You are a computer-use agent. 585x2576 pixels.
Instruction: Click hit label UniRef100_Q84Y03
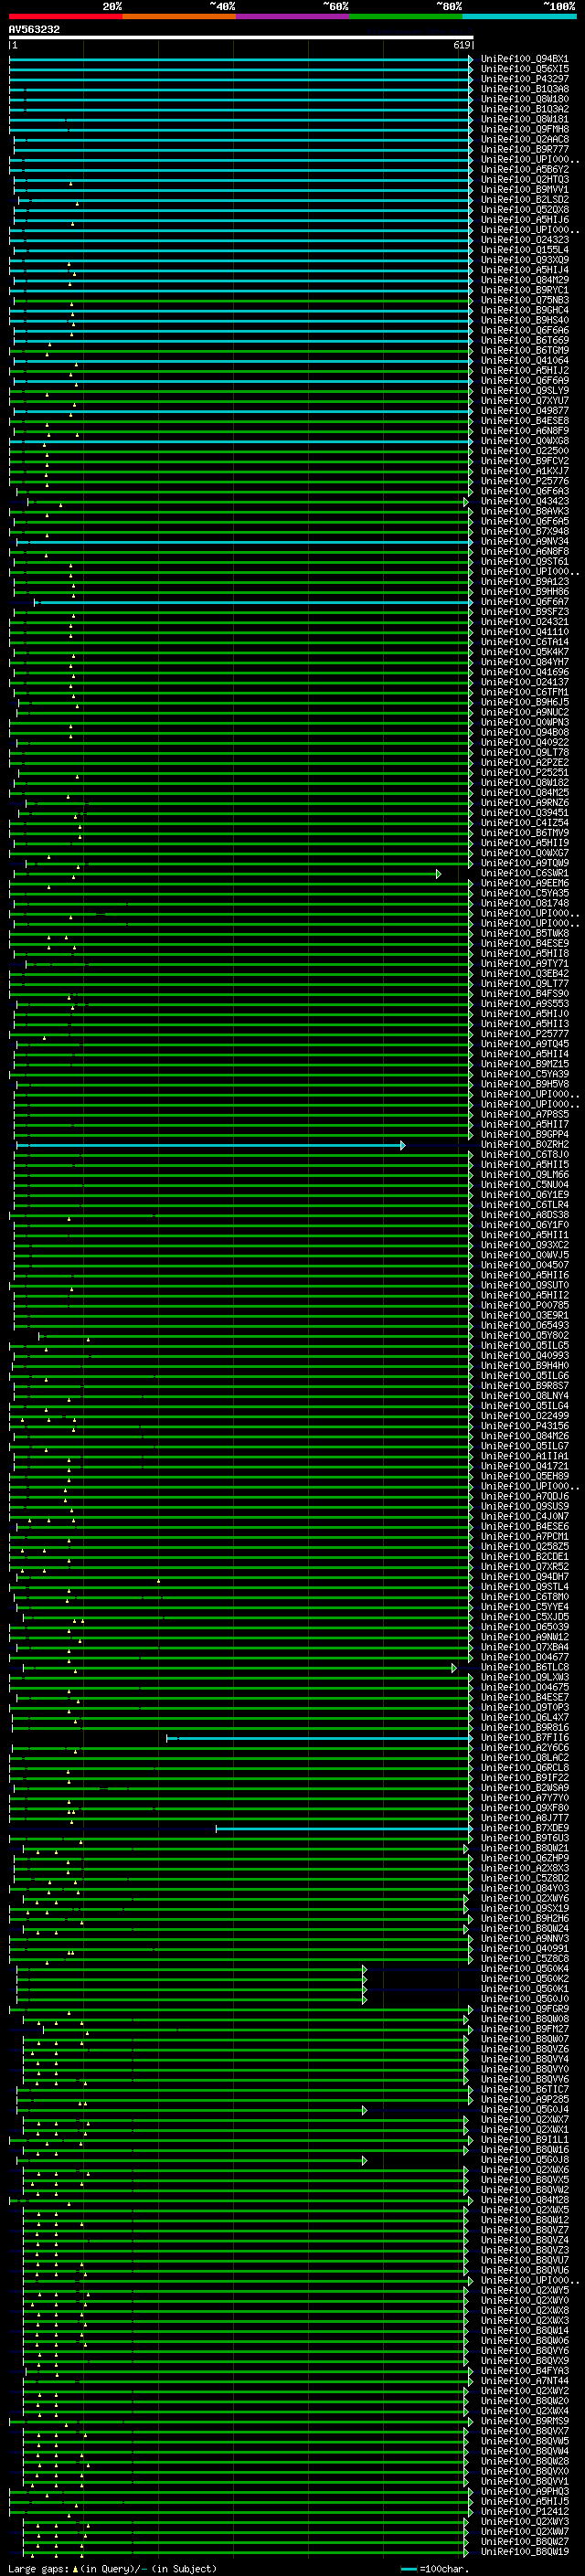click(x=525, y=1889)
